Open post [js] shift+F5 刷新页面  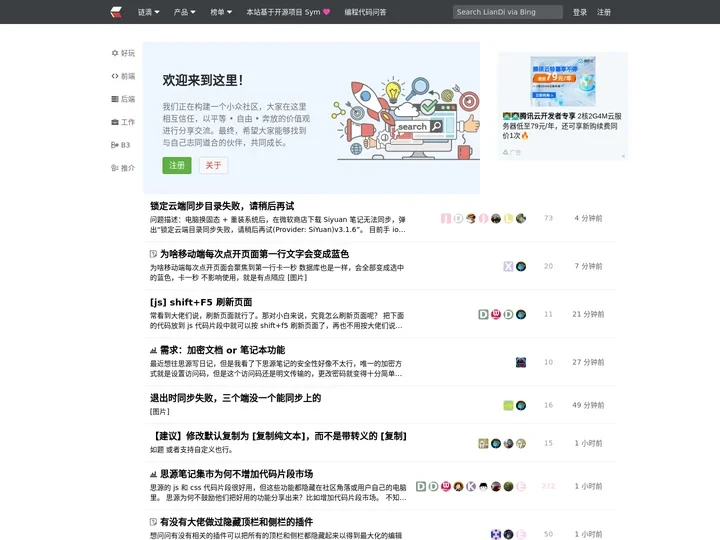pos(201,302)
